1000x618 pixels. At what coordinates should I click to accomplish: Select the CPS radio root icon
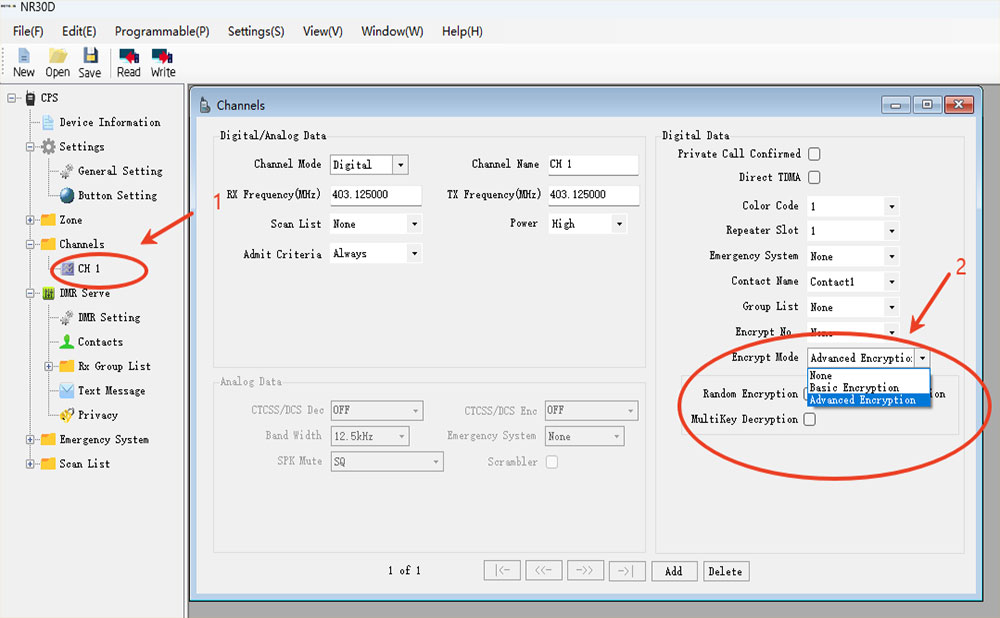click(x=30, y=98)
